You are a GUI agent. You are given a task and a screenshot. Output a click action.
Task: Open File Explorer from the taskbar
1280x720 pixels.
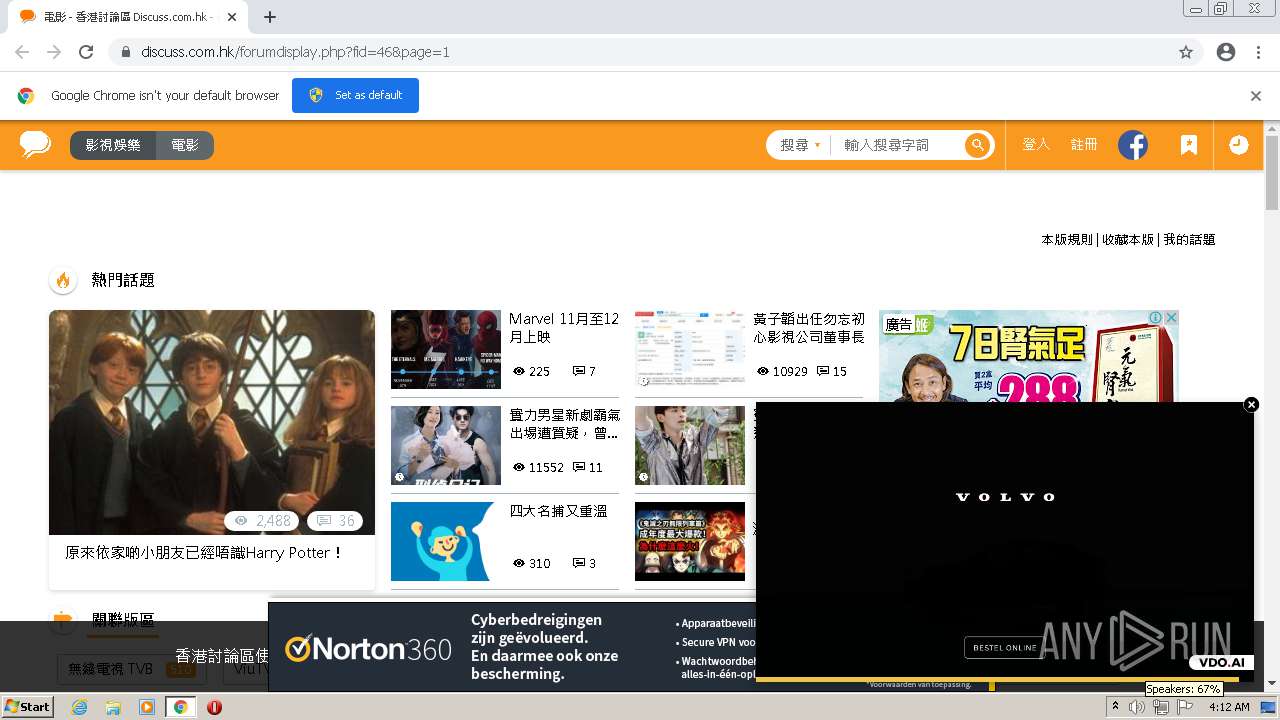113,707
